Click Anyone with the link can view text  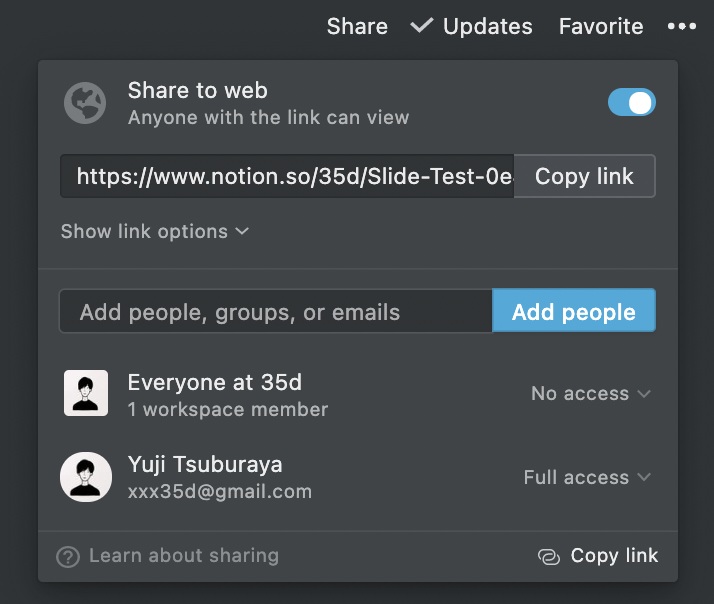(269, 118)
